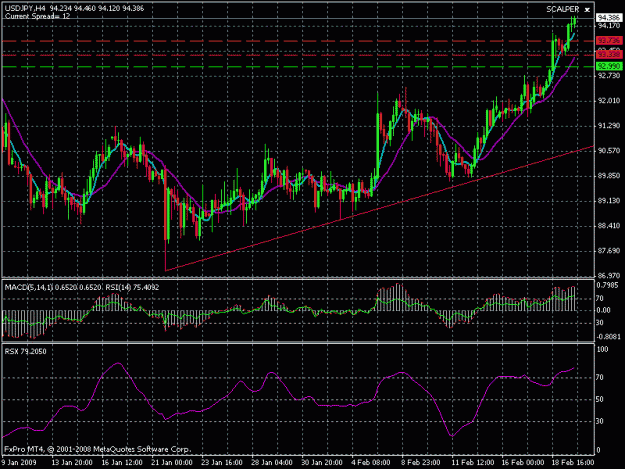Viewport: 625px width, 469px height.
Task: Click the 86.970 price scale value
Action: click(x=609, y=275)
